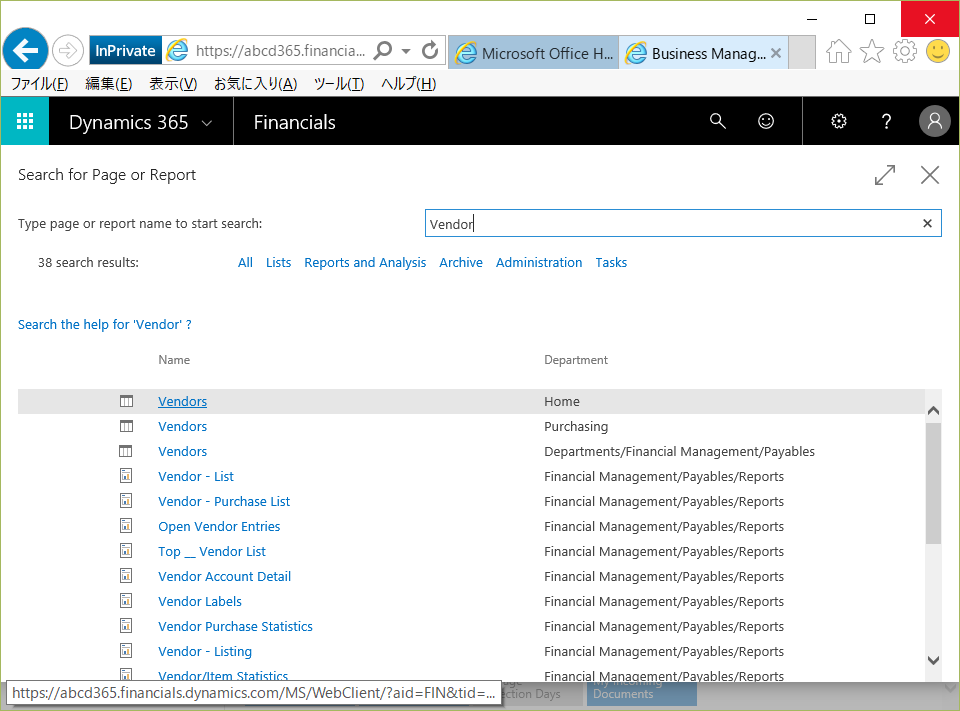Clear the Vendor search text
The width and height of the screenshot is (960, 711).
pos(927,224)
